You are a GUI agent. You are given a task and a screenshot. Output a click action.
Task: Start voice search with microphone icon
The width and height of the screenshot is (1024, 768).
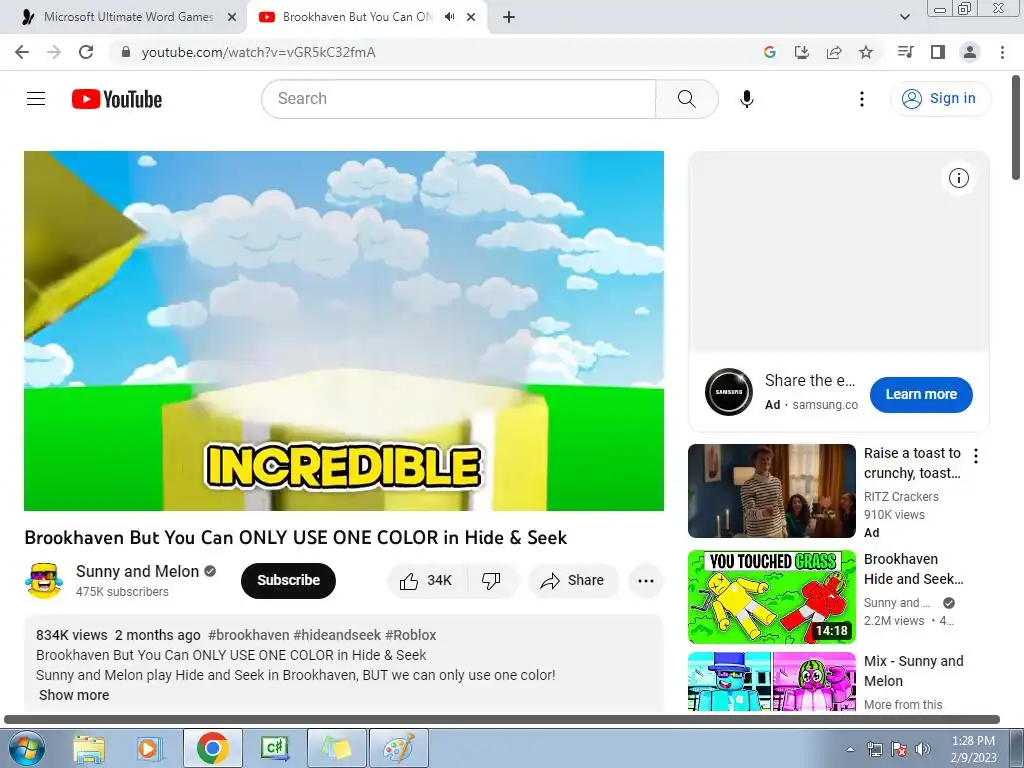746,99
